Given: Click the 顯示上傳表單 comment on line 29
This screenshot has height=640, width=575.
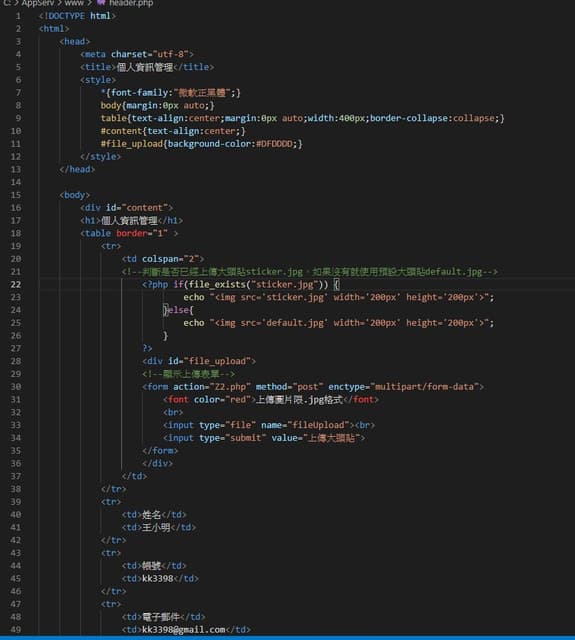Looking at the screenshot, I should click(x=189, y=374).
